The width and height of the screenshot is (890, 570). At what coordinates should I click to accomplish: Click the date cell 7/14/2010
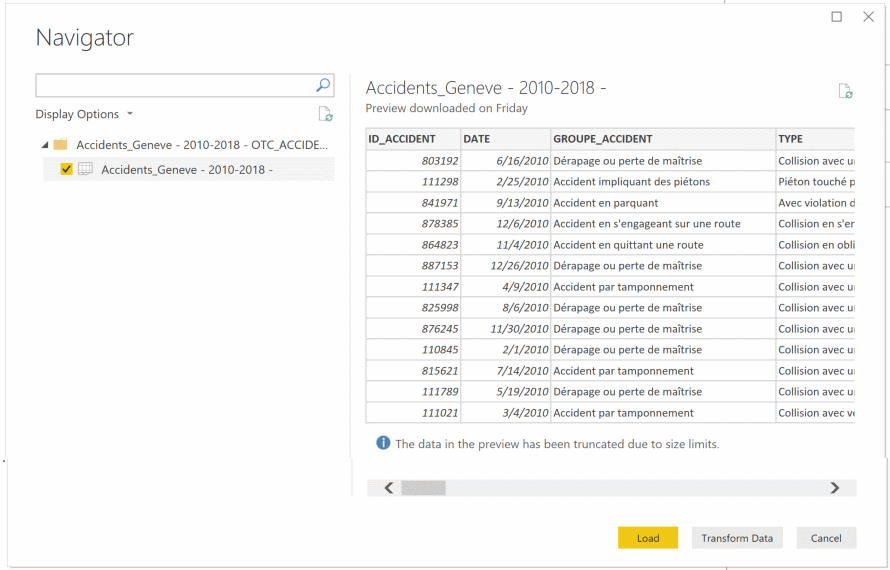[506, 371]
